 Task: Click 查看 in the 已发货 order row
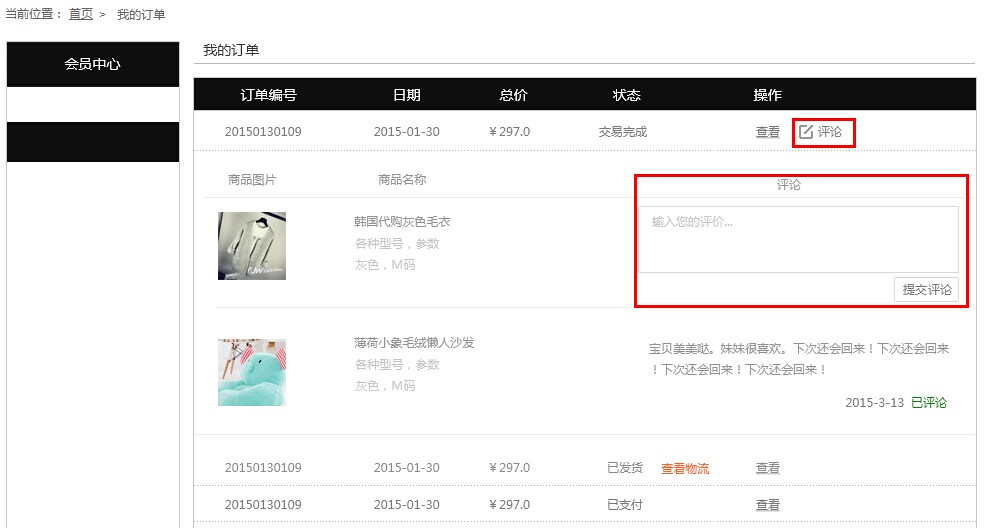[767, 468]
